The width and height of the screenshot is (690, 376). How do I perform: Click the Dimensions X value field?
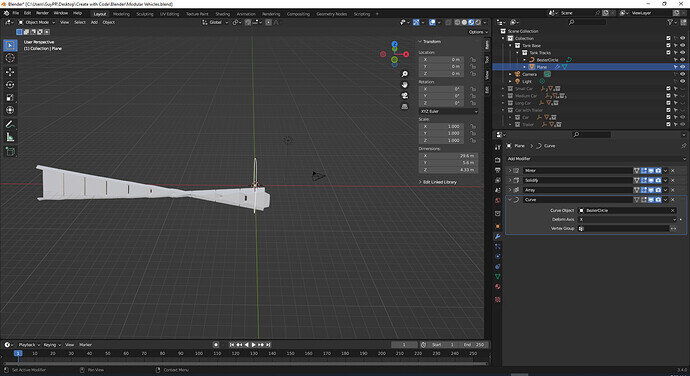tap(448, 156)
